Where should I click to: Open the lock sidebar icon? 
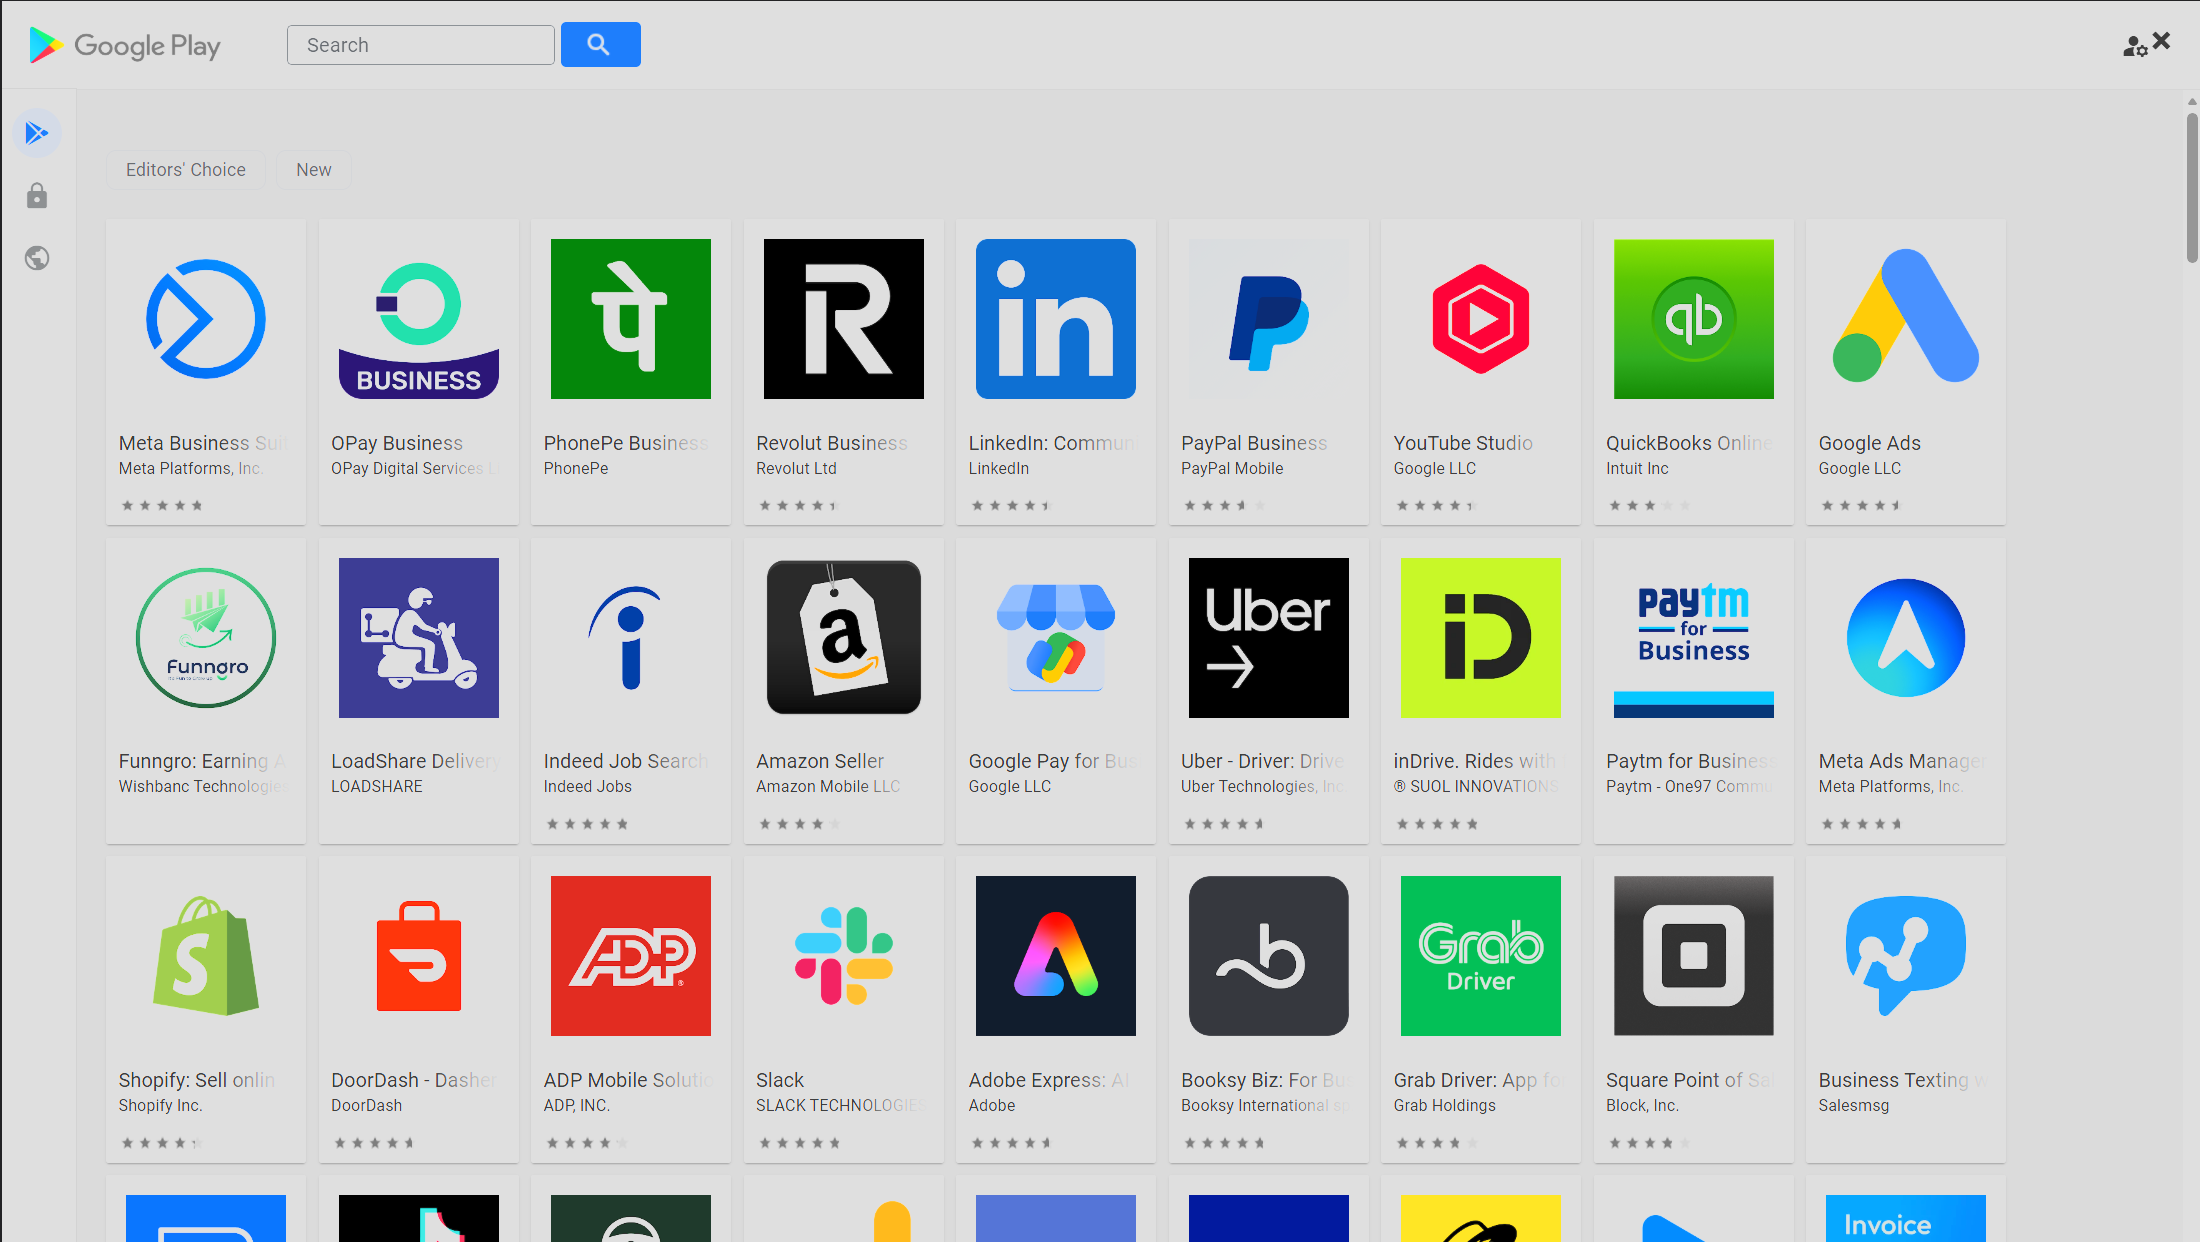[37, 196]
